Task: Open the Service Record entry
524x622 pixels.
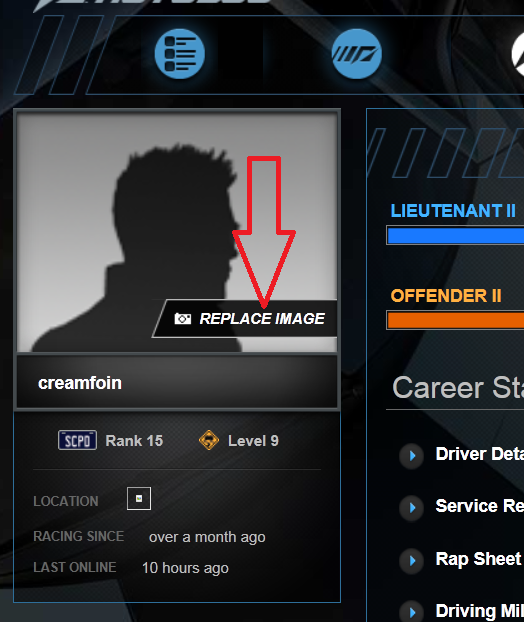Action: pyautogui.click(x=480, y=506)
